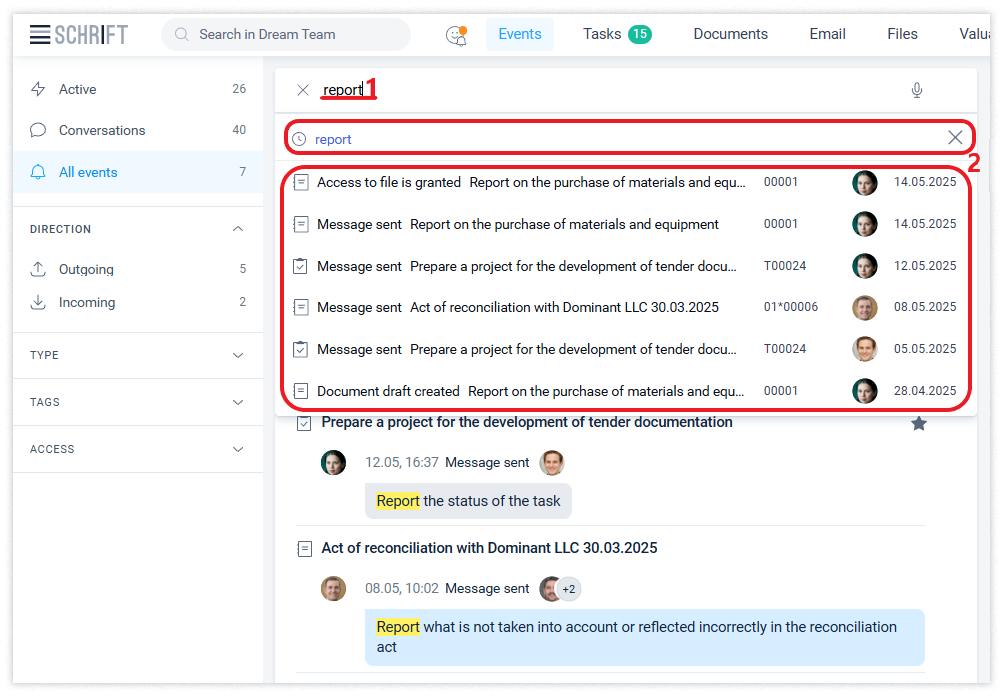Collapse the Direction filter section
1003x697 pixels.
tap(238, 229)
